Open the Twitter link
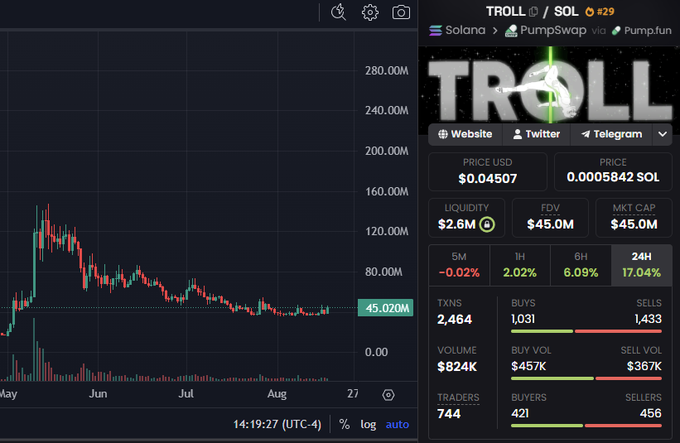Screen dimensions: 680x443 click(x=536, y=134)
